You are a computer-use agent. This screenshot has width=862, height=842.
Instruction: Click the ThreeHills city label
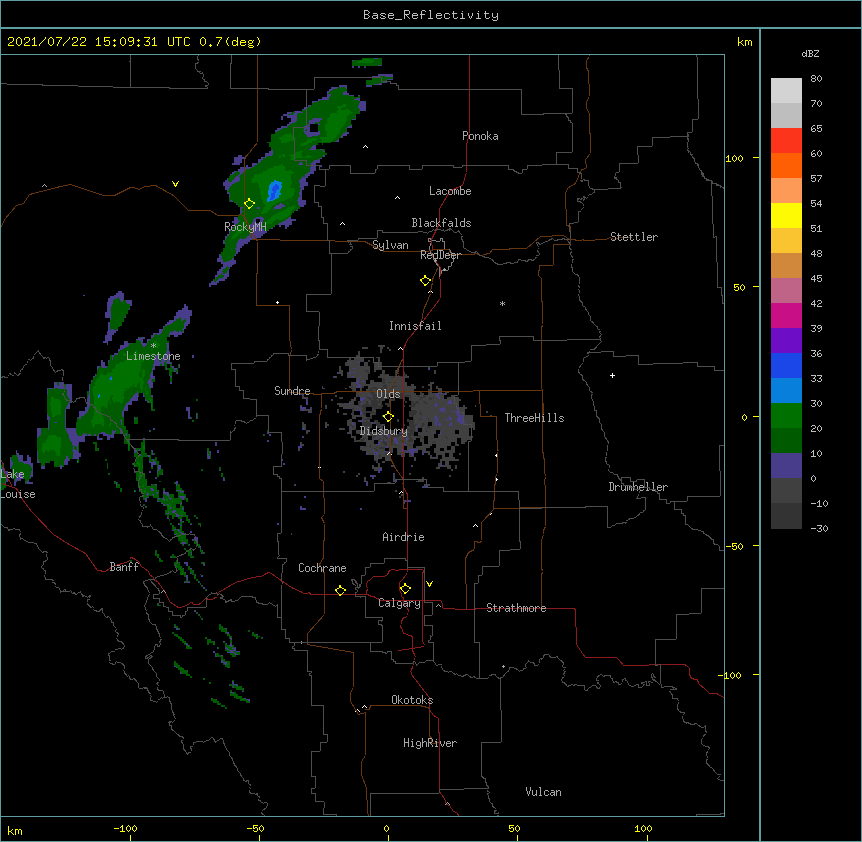[x=534, y=418]
